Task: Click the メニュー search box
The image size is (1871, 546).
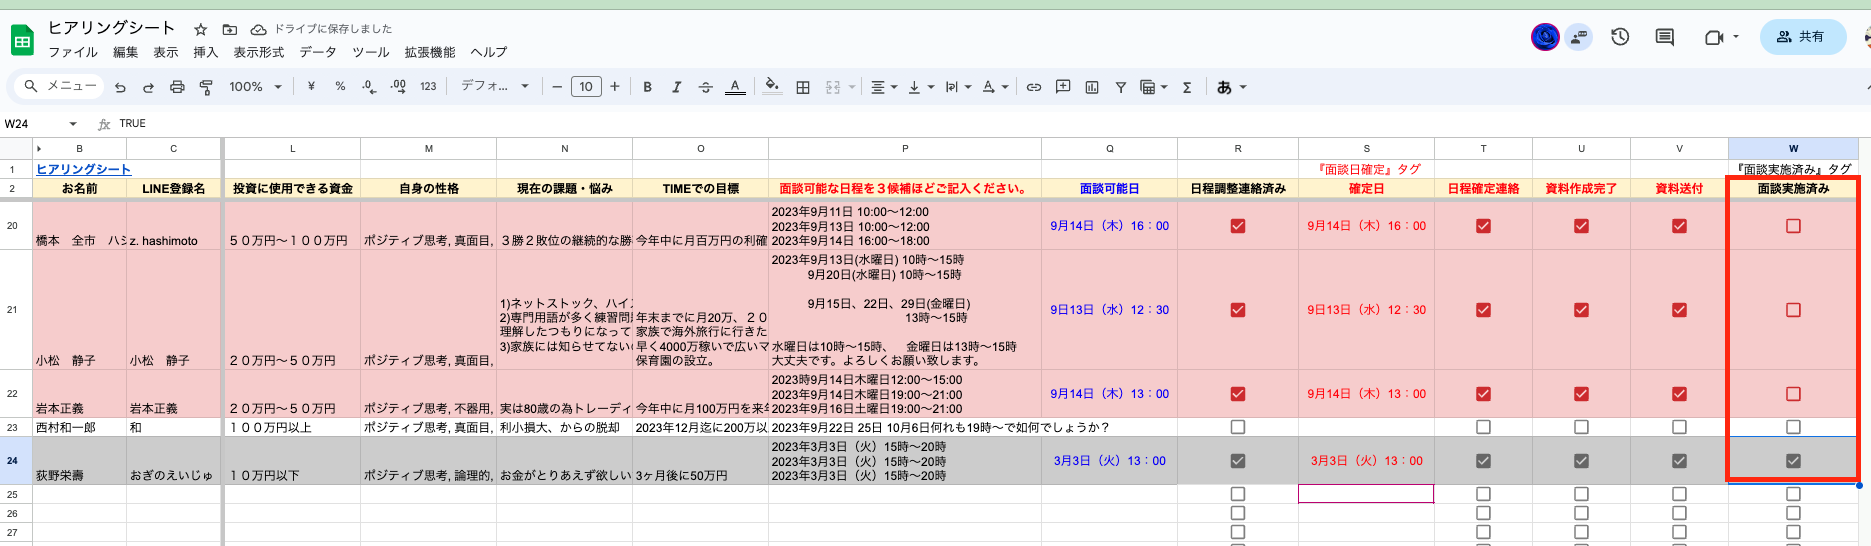Action: click(x=60, y=87)
